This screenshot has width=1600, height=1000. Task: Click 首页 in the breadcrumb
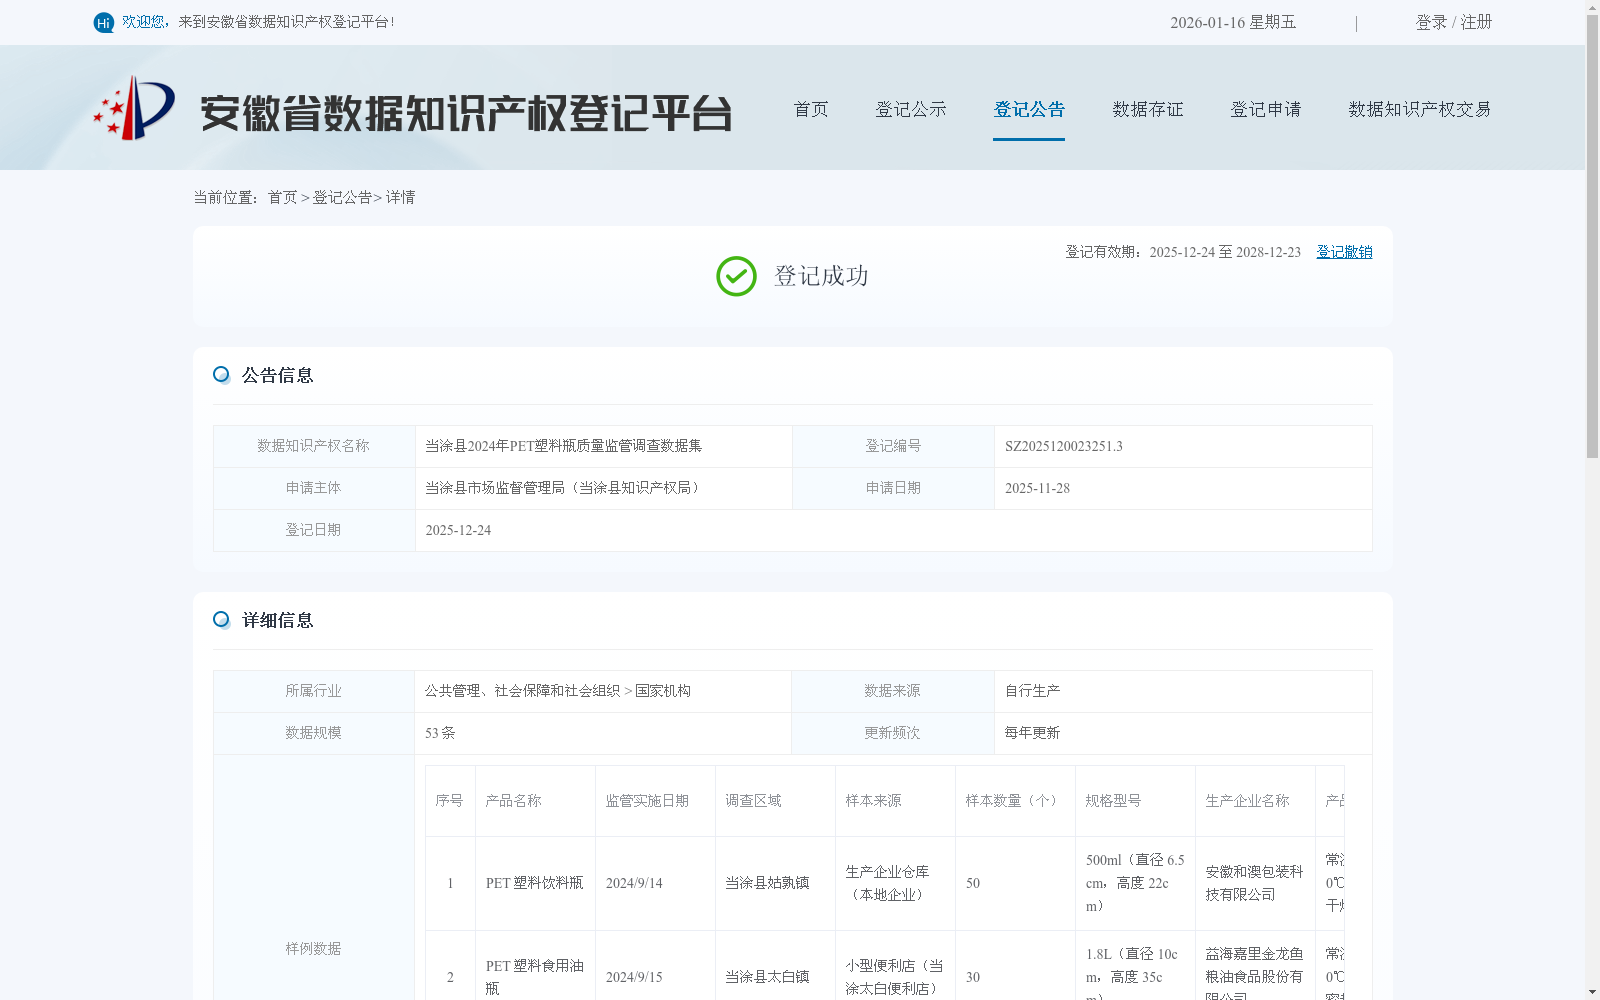pos(282,198)
